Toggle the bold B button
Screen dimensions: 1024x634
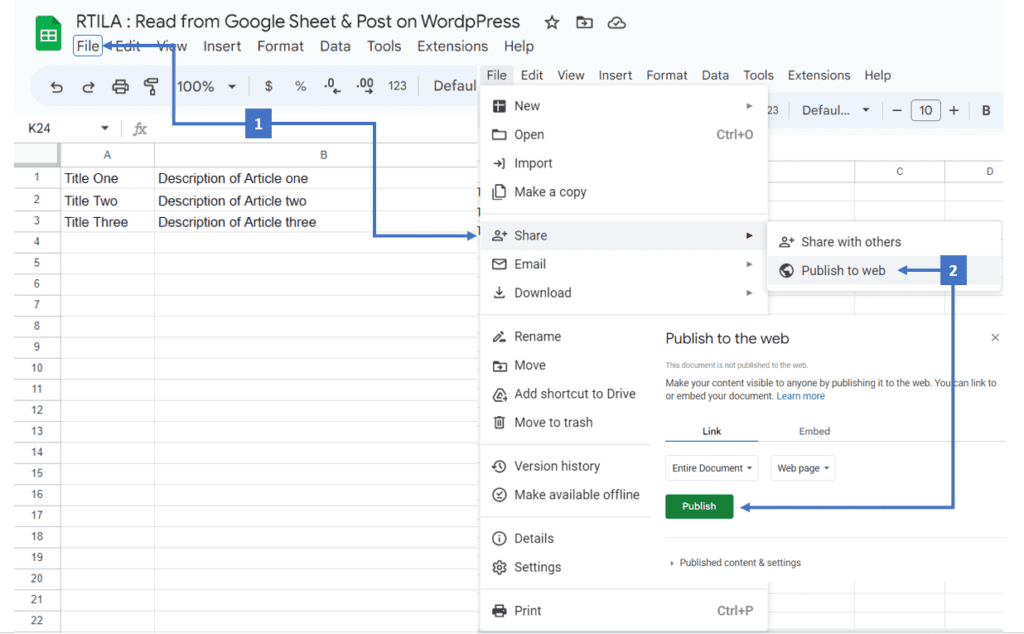[986, 110]
